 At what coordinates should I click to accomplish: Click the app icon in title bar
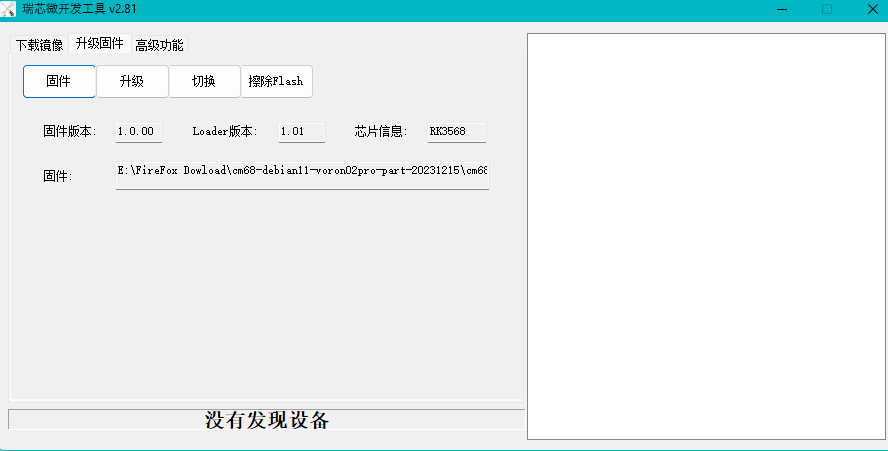click(8, 9)
